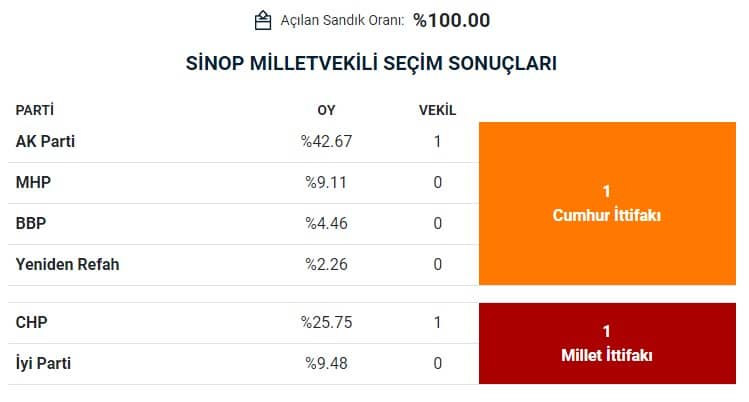The height and width of the screenshot is (402, 749).
Task: Click the orange Cumhur İttifakı block
Action: (x=607, y=203)
